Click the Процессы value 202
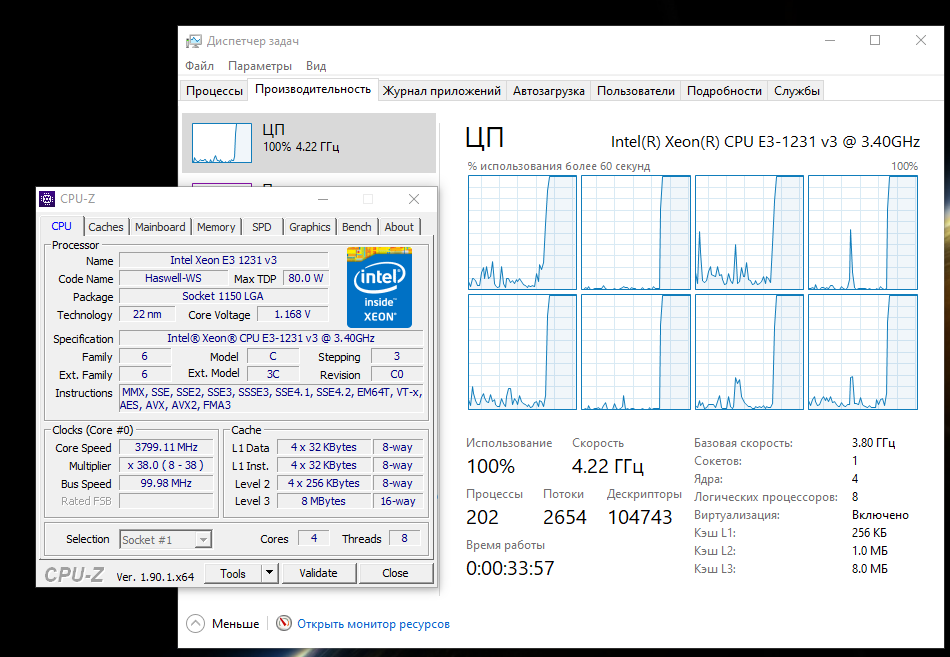Screen dimensions: 950x657 (482, 517)
